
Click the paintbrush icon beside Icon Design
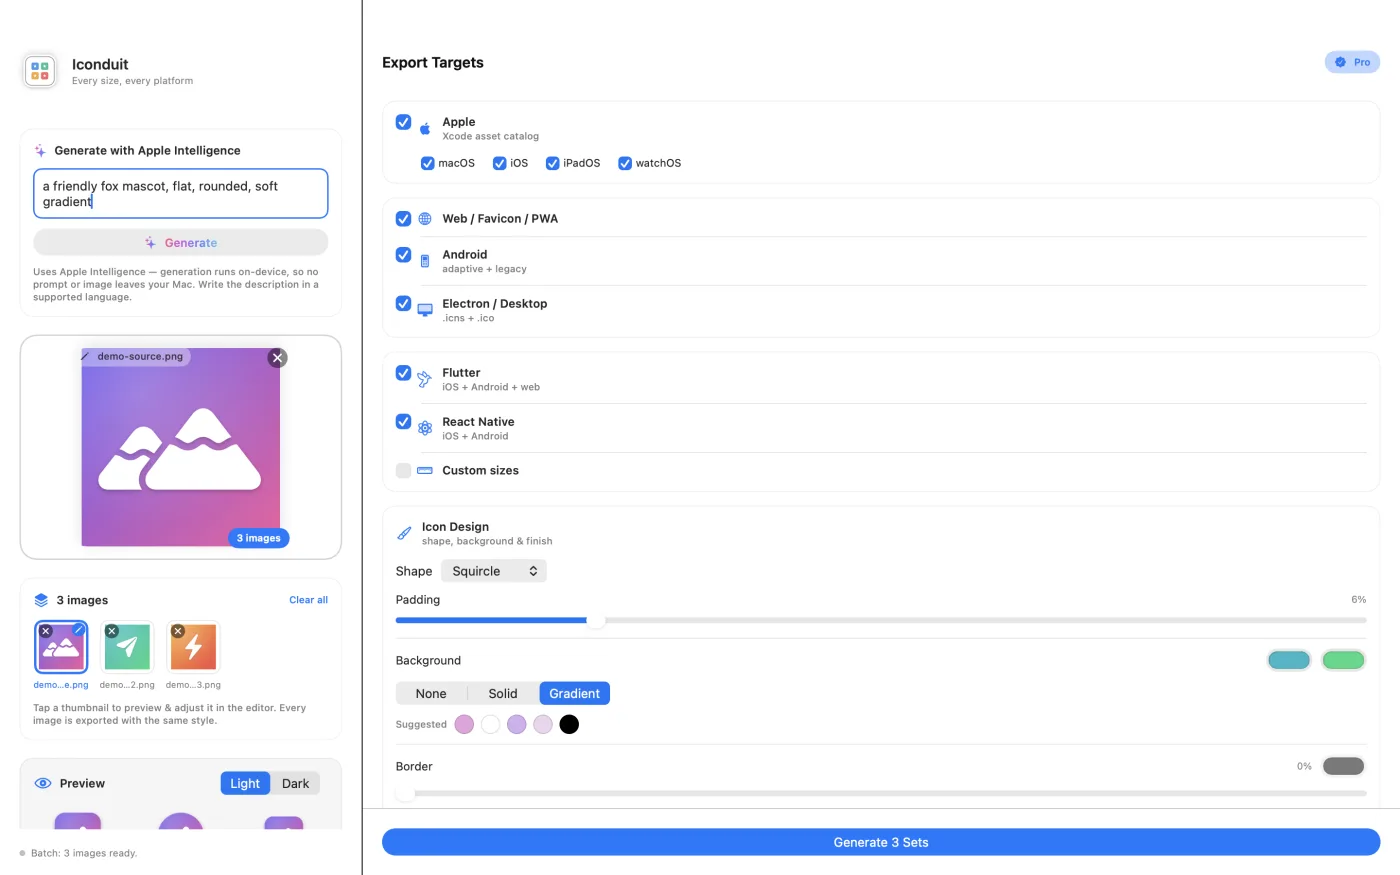pyautogui.click(x=404, y=533)
